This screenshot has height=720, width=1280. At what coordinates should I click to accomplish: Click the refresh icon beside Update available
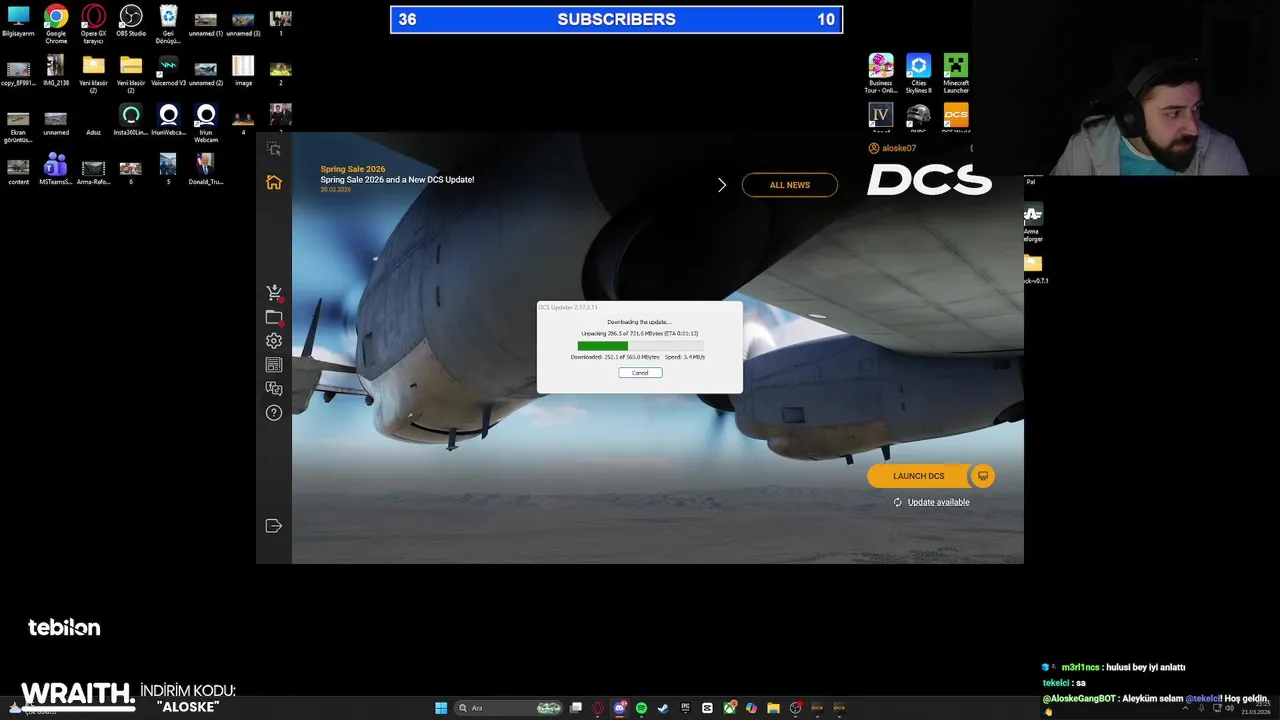tap(898, 502)
